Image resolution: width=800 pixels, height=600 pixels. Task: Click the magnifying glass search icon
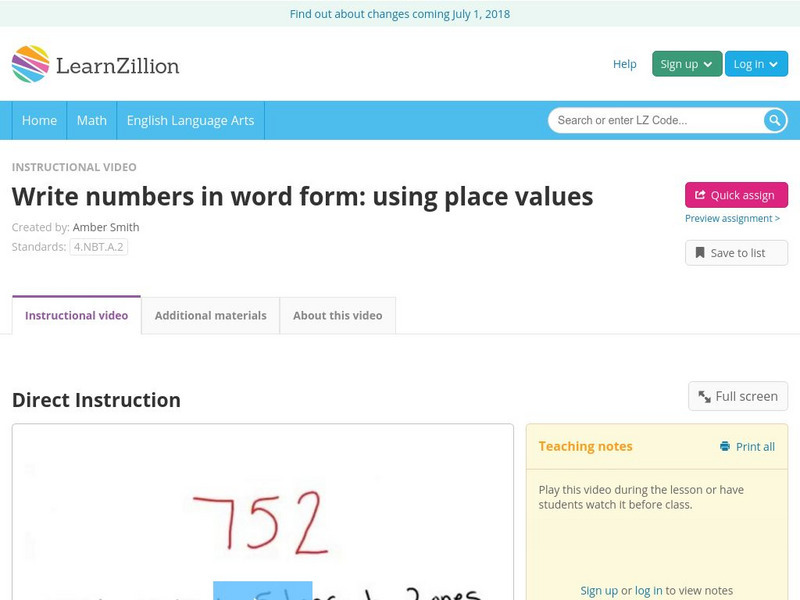coord(773,120)
